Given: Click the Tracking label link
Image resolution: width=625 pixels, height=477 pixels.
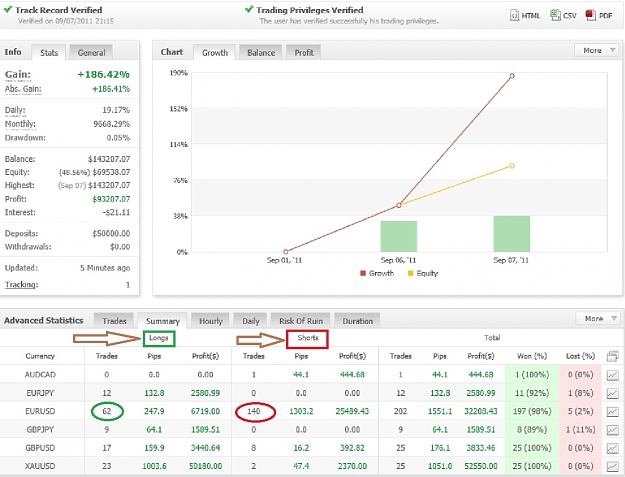Looking at the screenshot, I should [x=21, y=285].
